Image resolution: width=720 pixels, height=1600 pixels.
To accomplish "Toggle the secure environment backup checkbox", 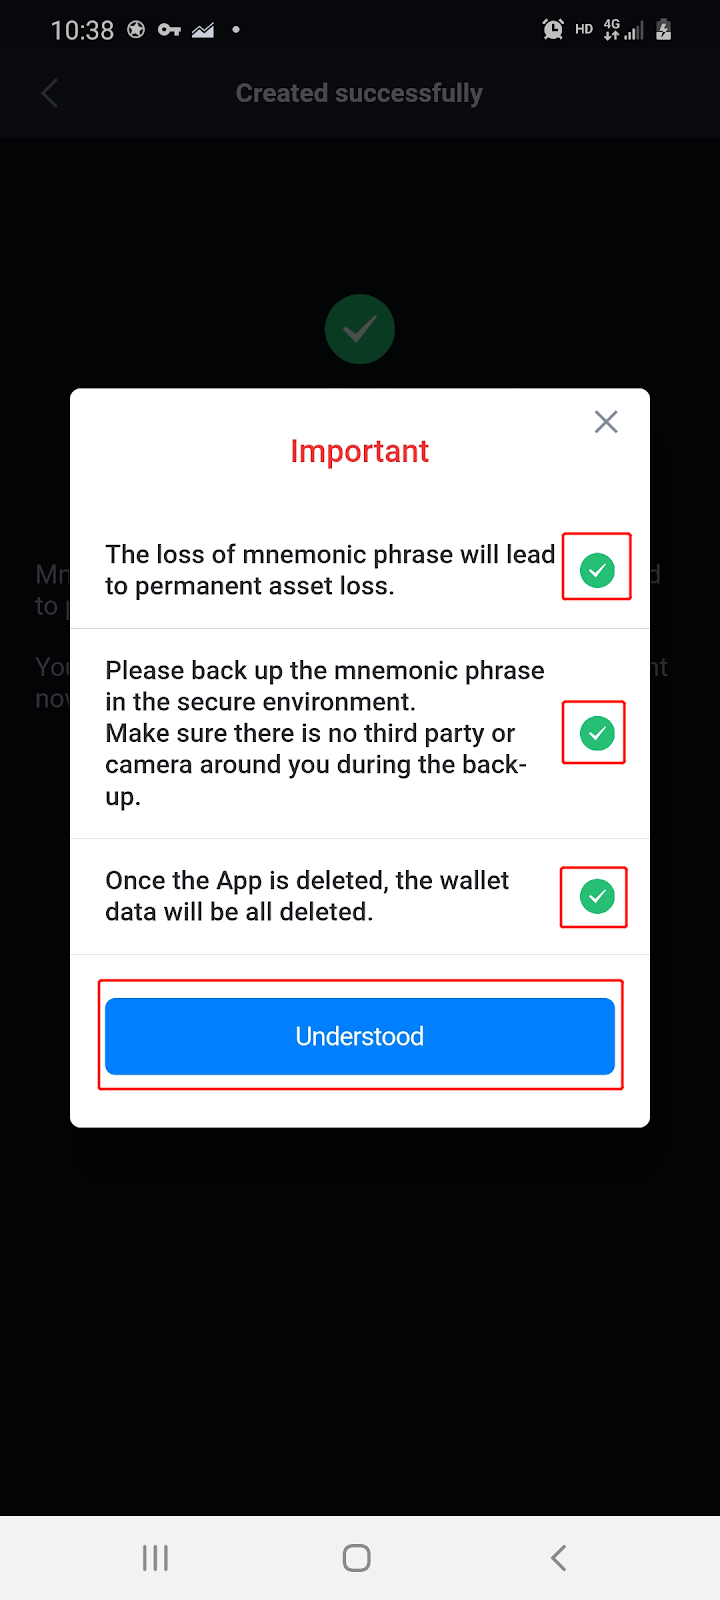I will coord(597,733).
